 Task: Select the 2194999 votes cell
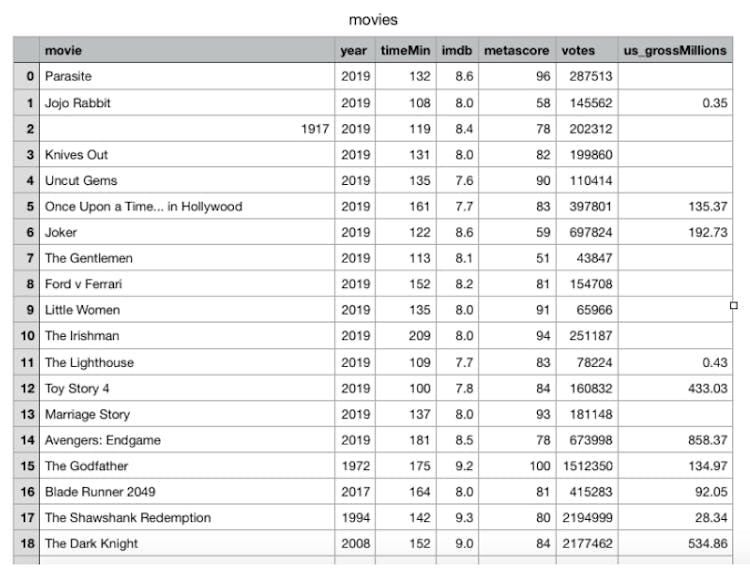pyautogui.click(x=587, y=518)
